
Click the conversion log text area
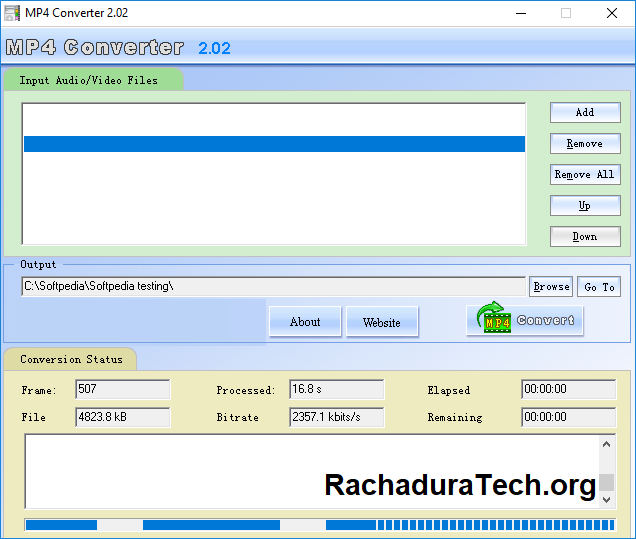(x=312, y=471)
